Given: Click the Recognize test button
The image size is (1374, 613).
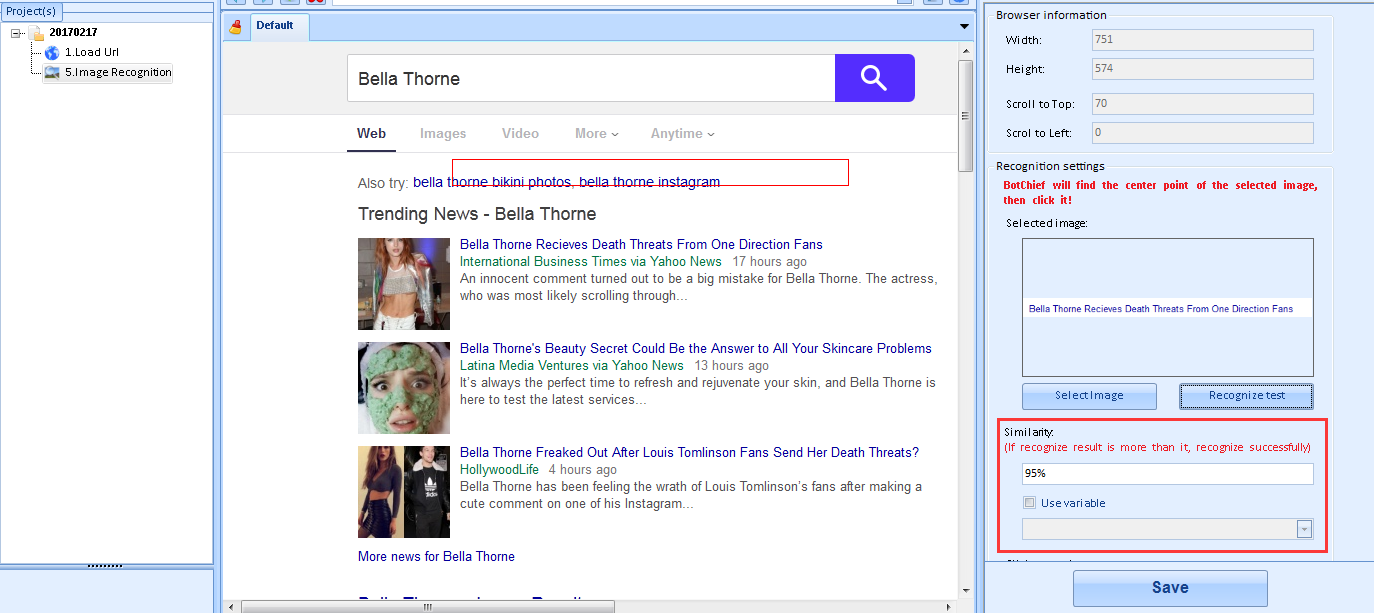Looking at the screenshot, I should pos(1246,396).
